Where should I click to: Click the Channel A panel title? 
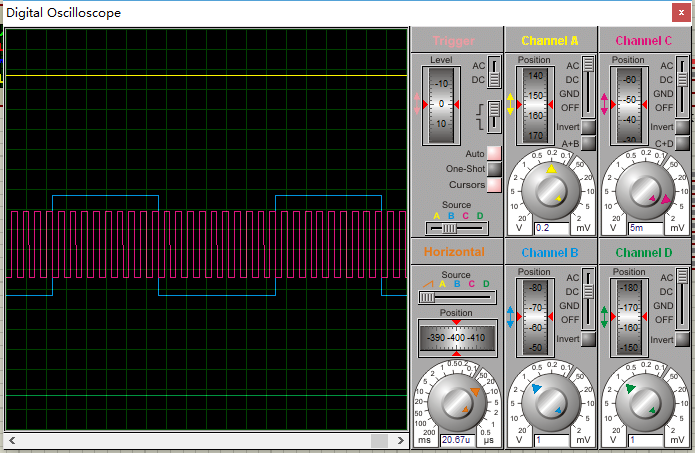coord(550,41)
